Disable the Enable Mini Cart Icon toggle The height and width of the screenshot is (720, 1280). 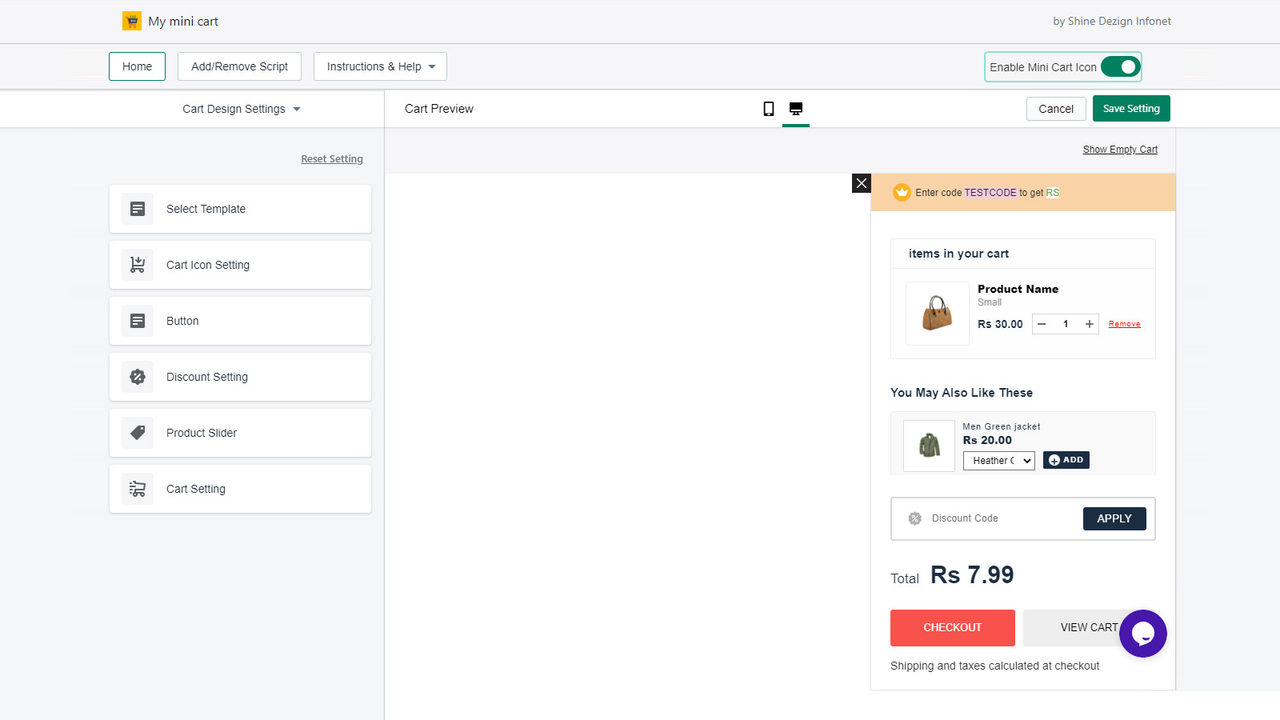coord(1121,66)
